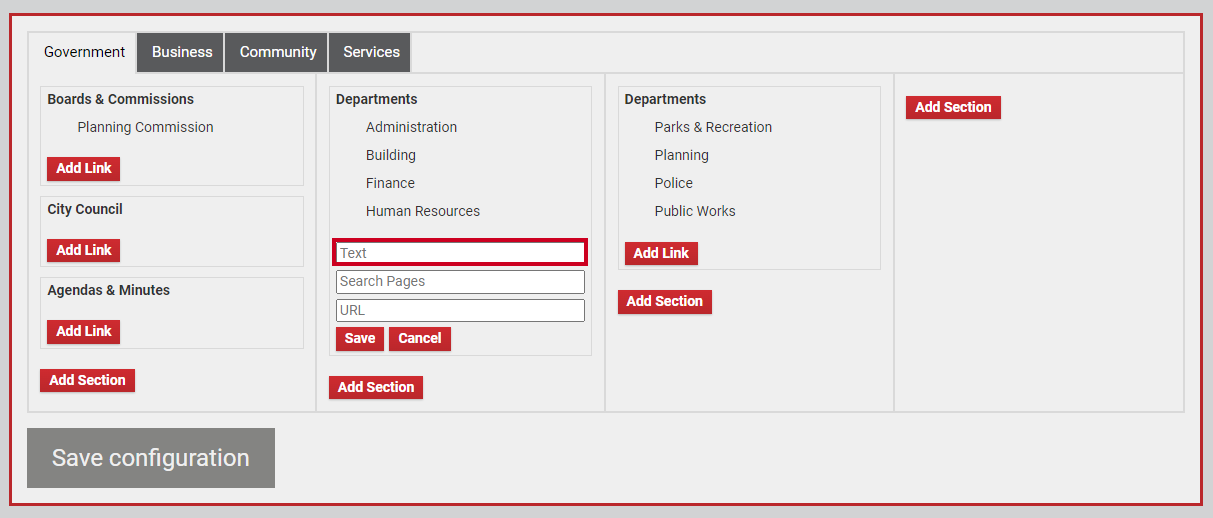This screenshot has height=518, width=1213.
Task: Add Link under Parks & Recreation departments list
Action: point(661,253)
